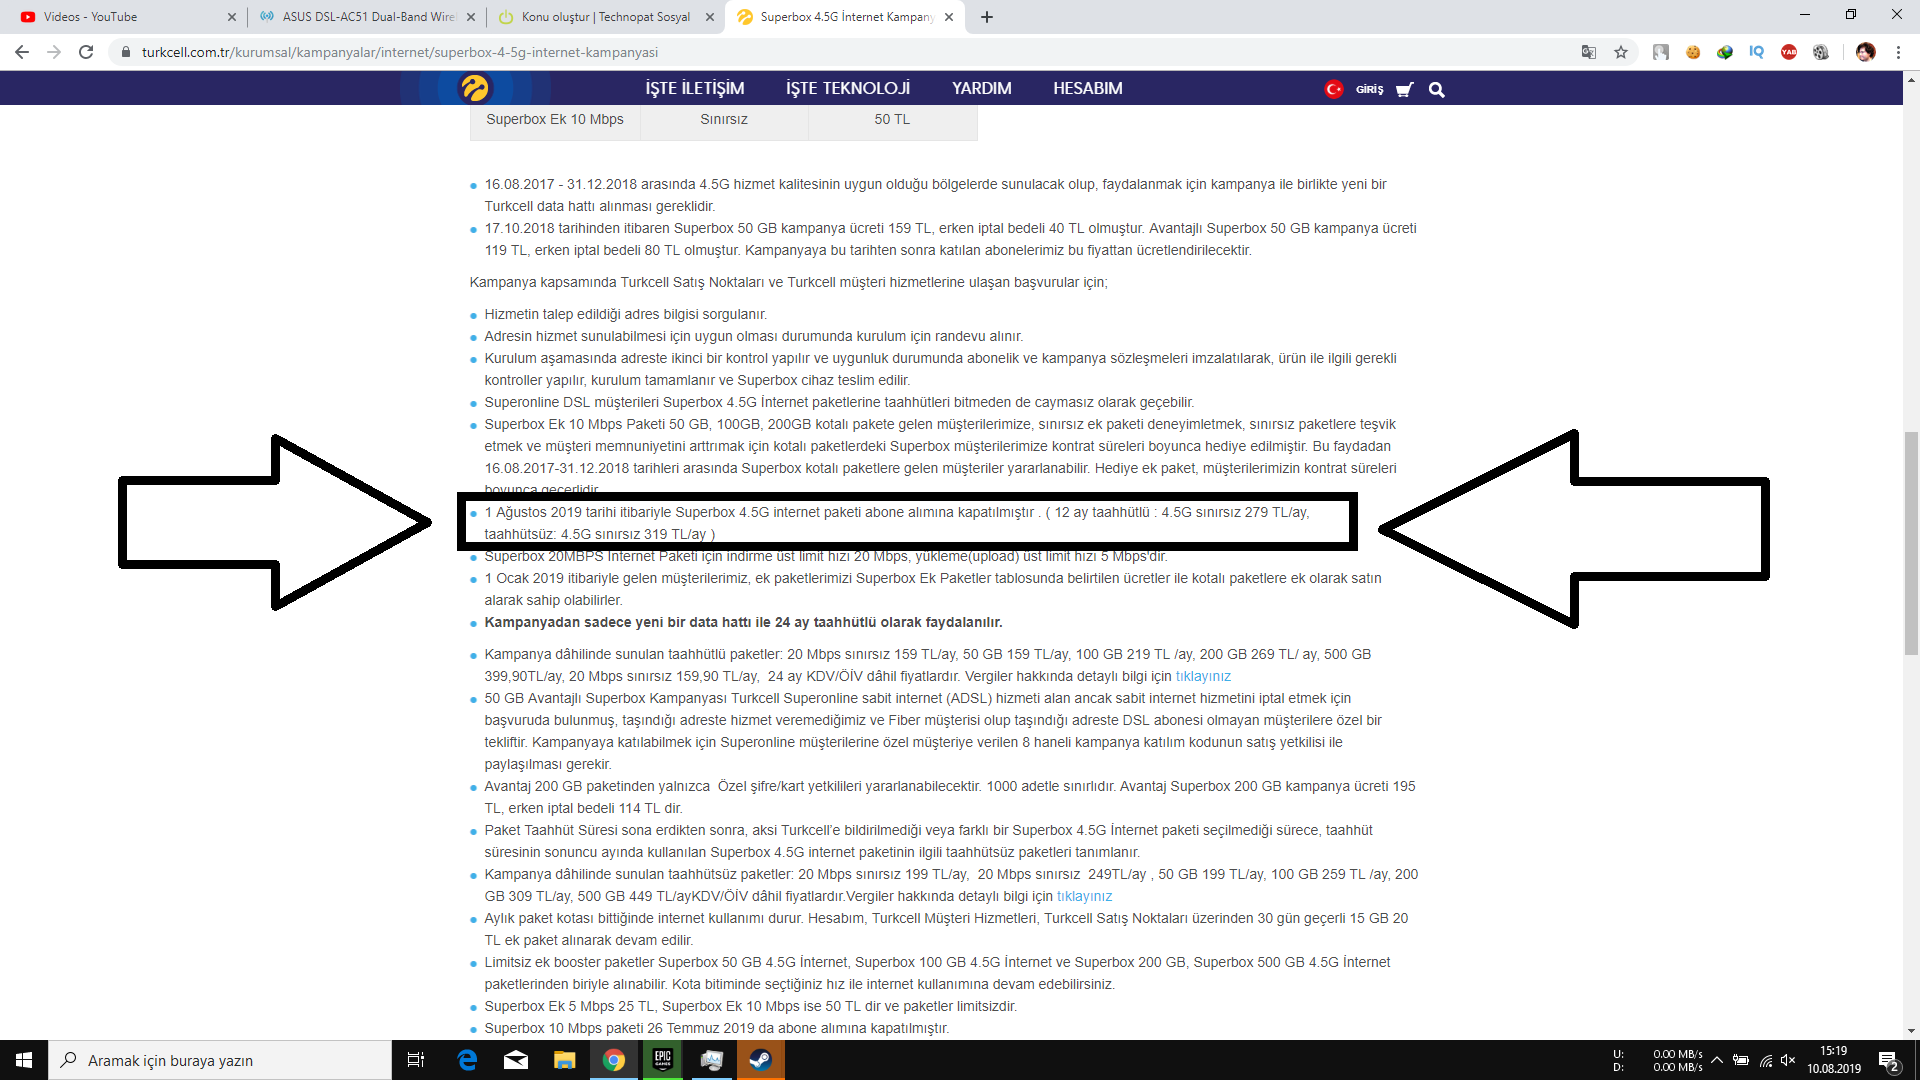Click the Chrome taskbar icon
This screenshot has height=1080, width=1920.
click(614, 1060)
